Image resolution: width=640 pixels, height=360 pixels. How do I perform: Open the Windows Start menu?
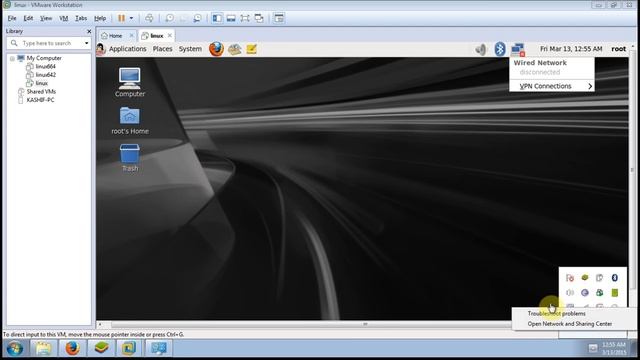15,349
